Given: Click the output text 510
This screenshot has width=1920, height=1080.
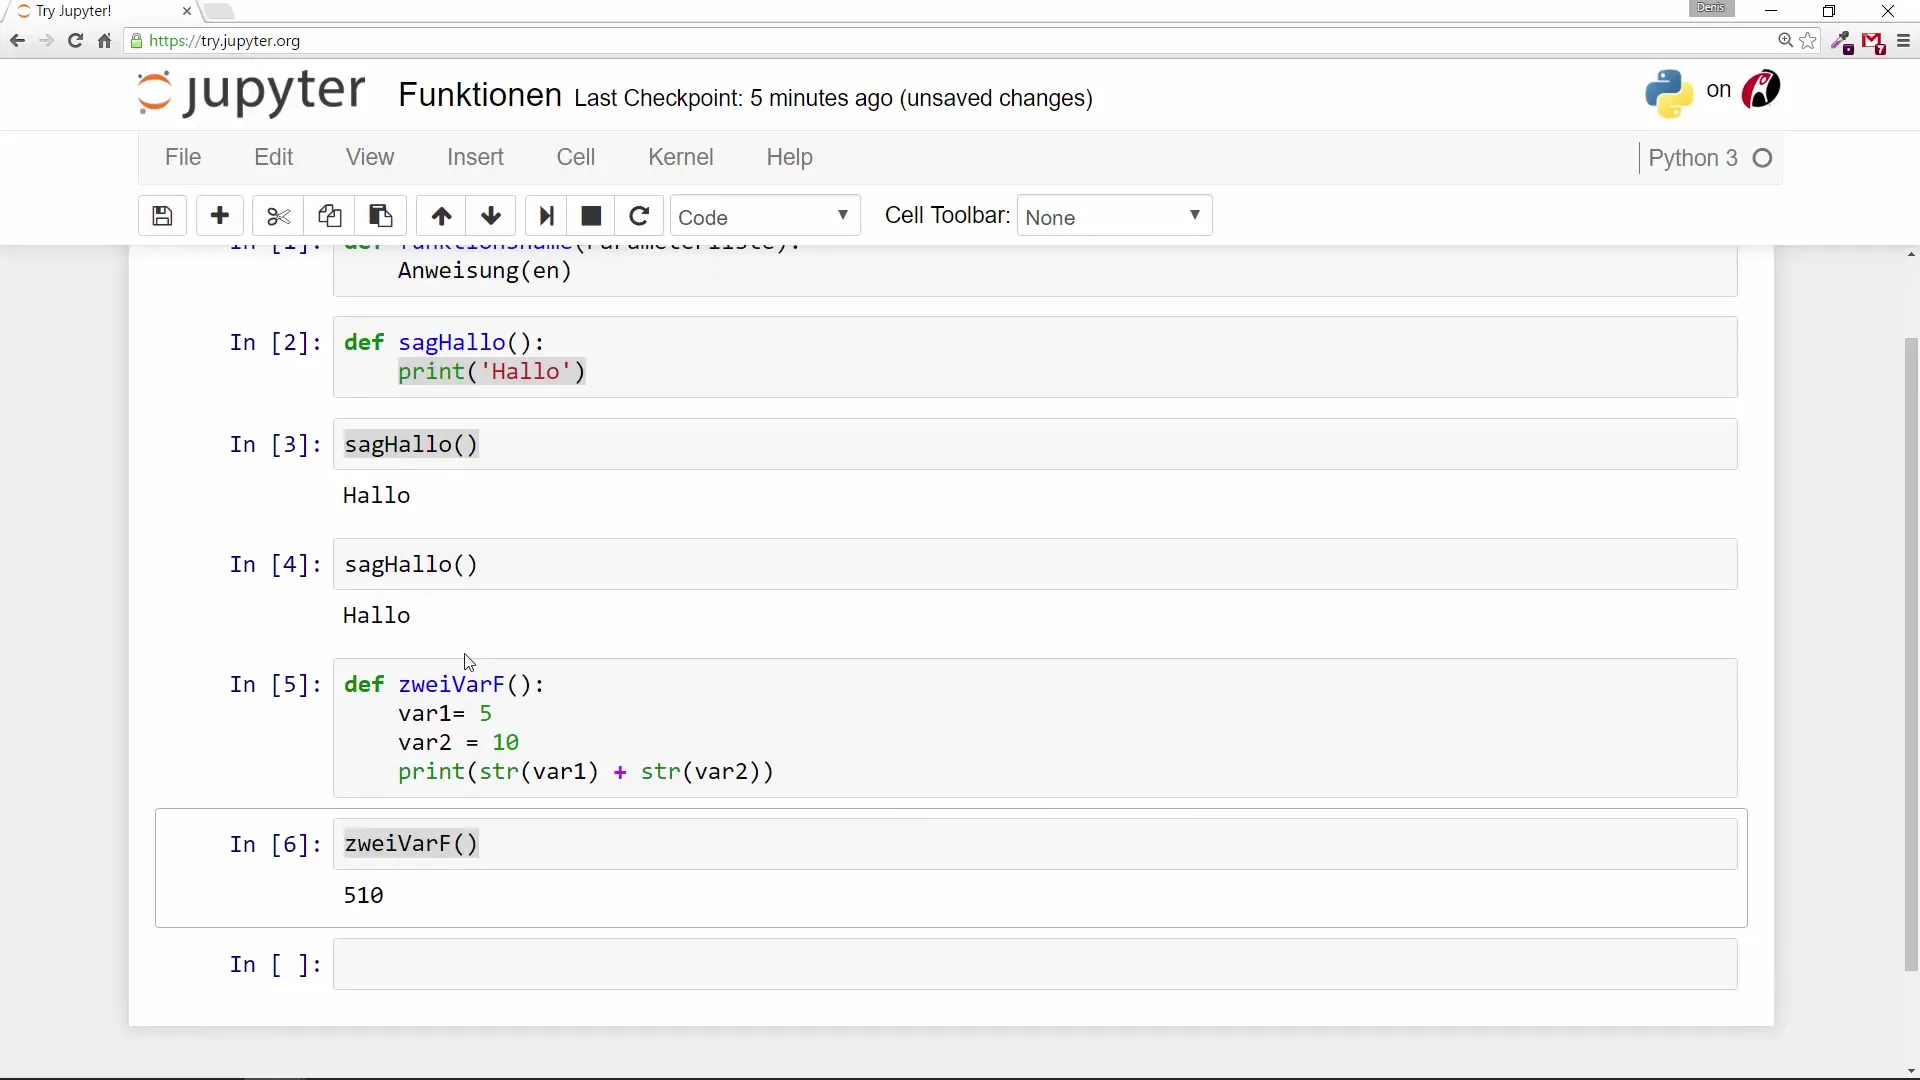Looking at the screenshot, I should (x=363, y=895).
